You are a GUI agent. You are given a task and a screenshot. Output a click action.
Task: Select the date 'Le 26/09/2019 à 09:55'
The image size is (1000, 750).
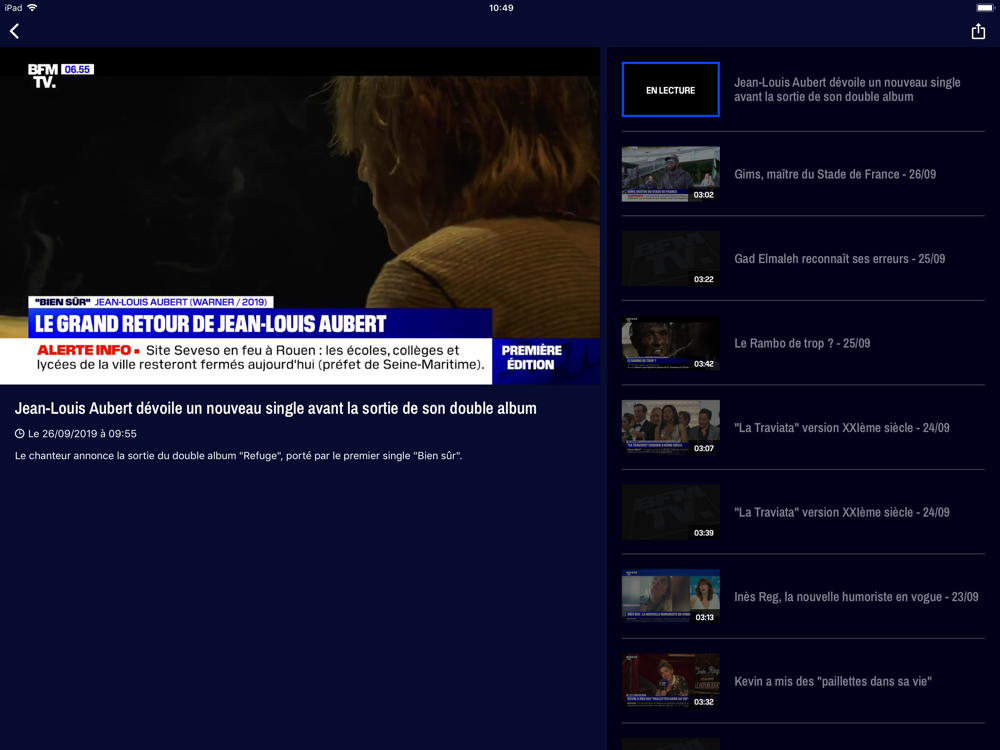(x=82, y=434)
